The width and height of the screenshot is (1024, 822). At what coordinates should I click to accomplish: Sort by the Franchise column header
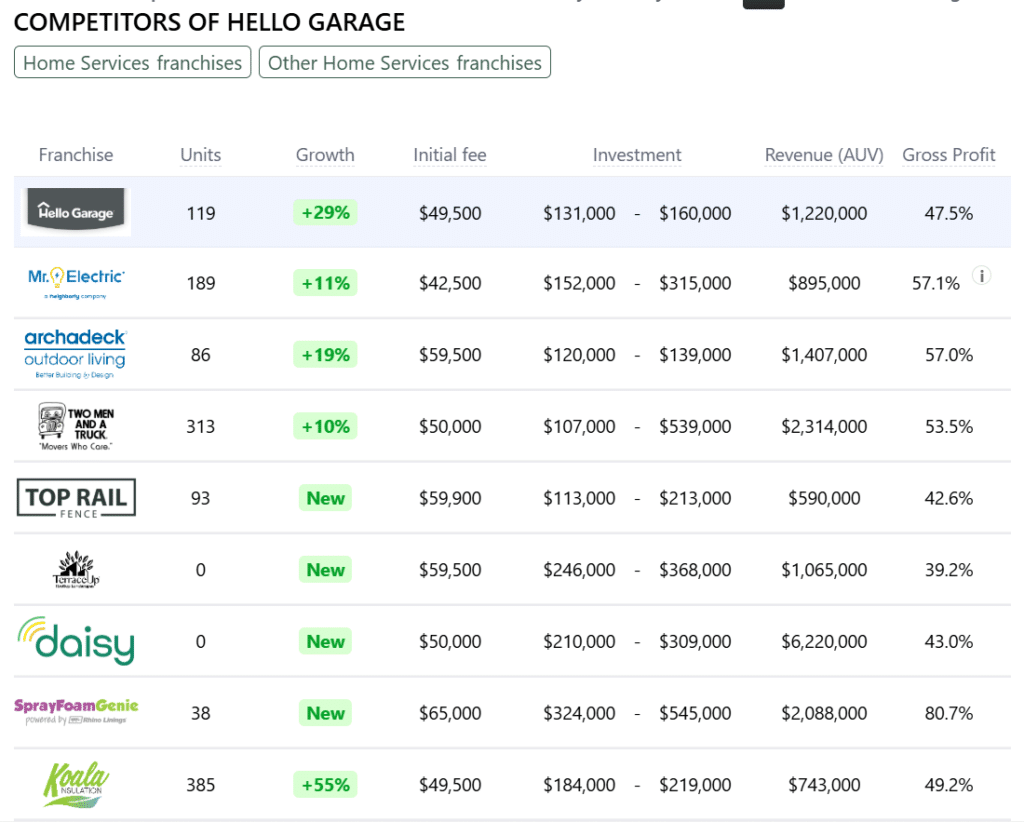pyautogui.click(x=76, y=155)
